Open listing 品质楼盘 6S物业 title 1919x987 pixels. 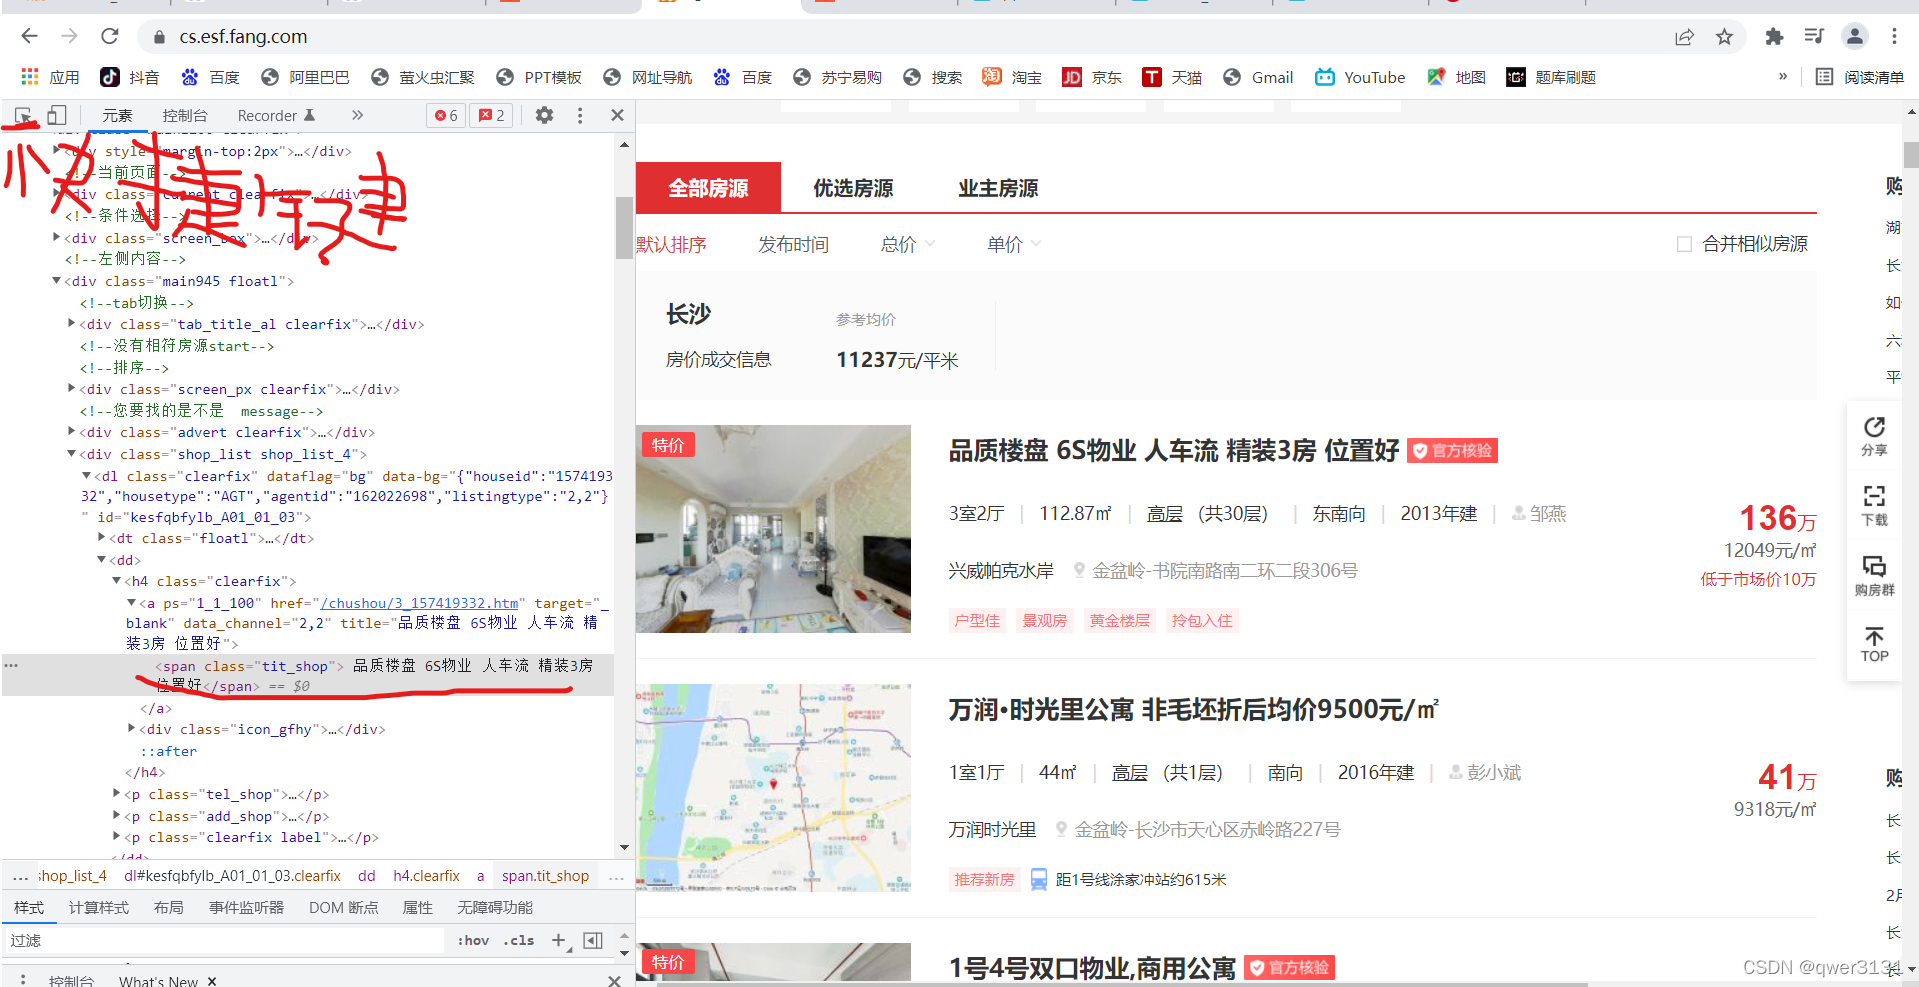tap(1173, 451)
